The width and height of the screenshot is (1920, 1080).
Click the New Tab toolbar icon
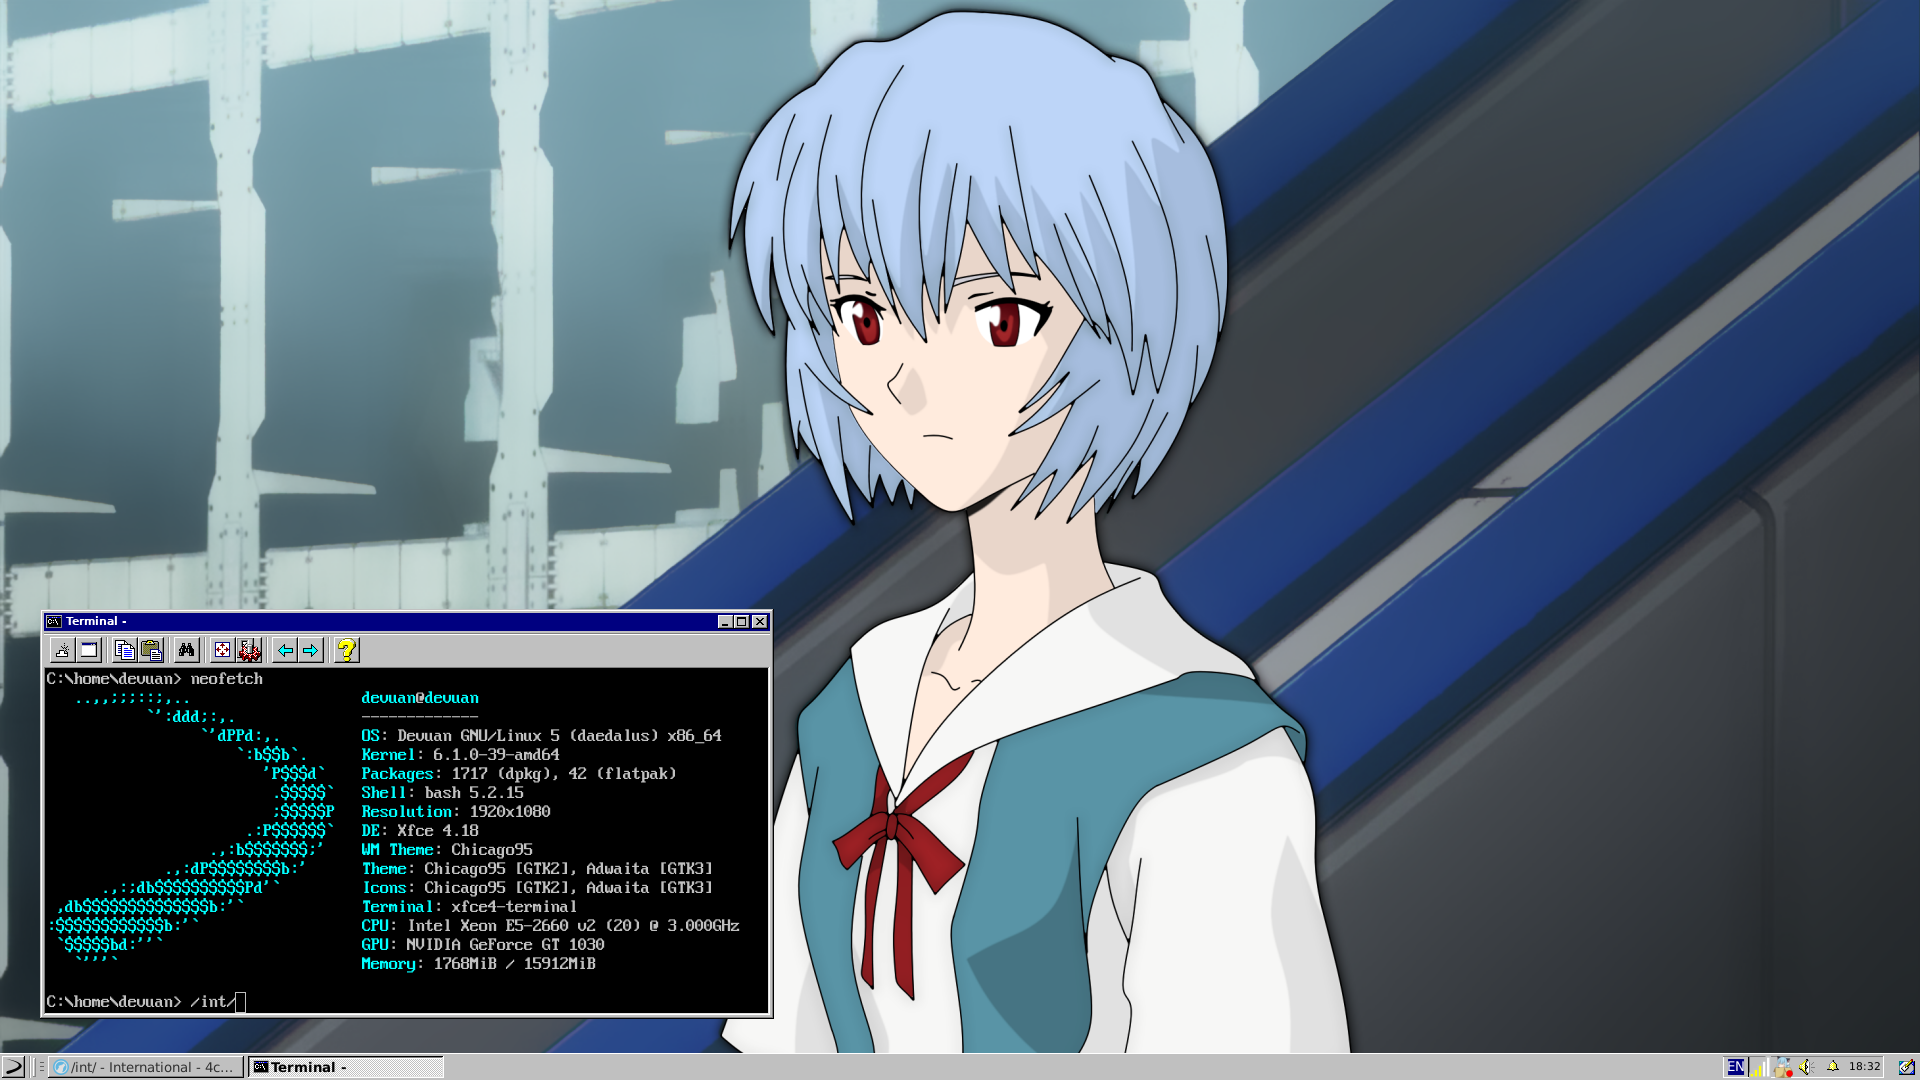pos(63,650)
